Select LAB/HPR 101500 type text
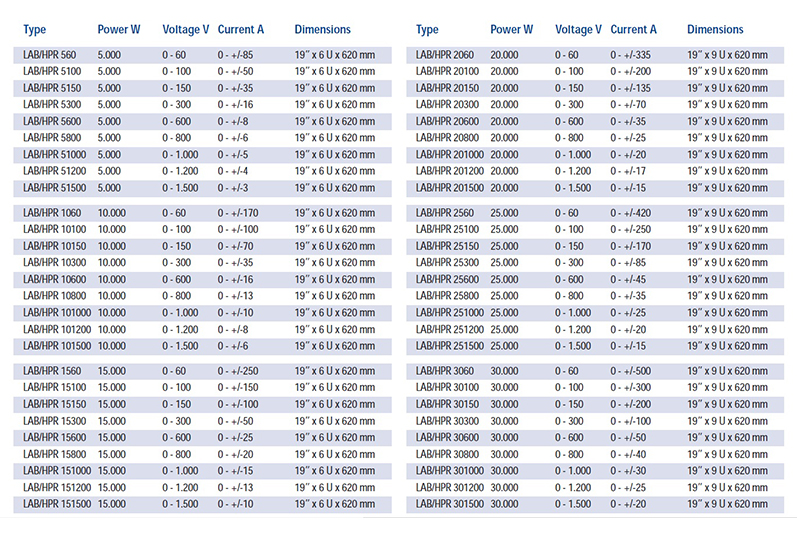The height and width of the screenshot is (546, 797). [x=57, y=346]
